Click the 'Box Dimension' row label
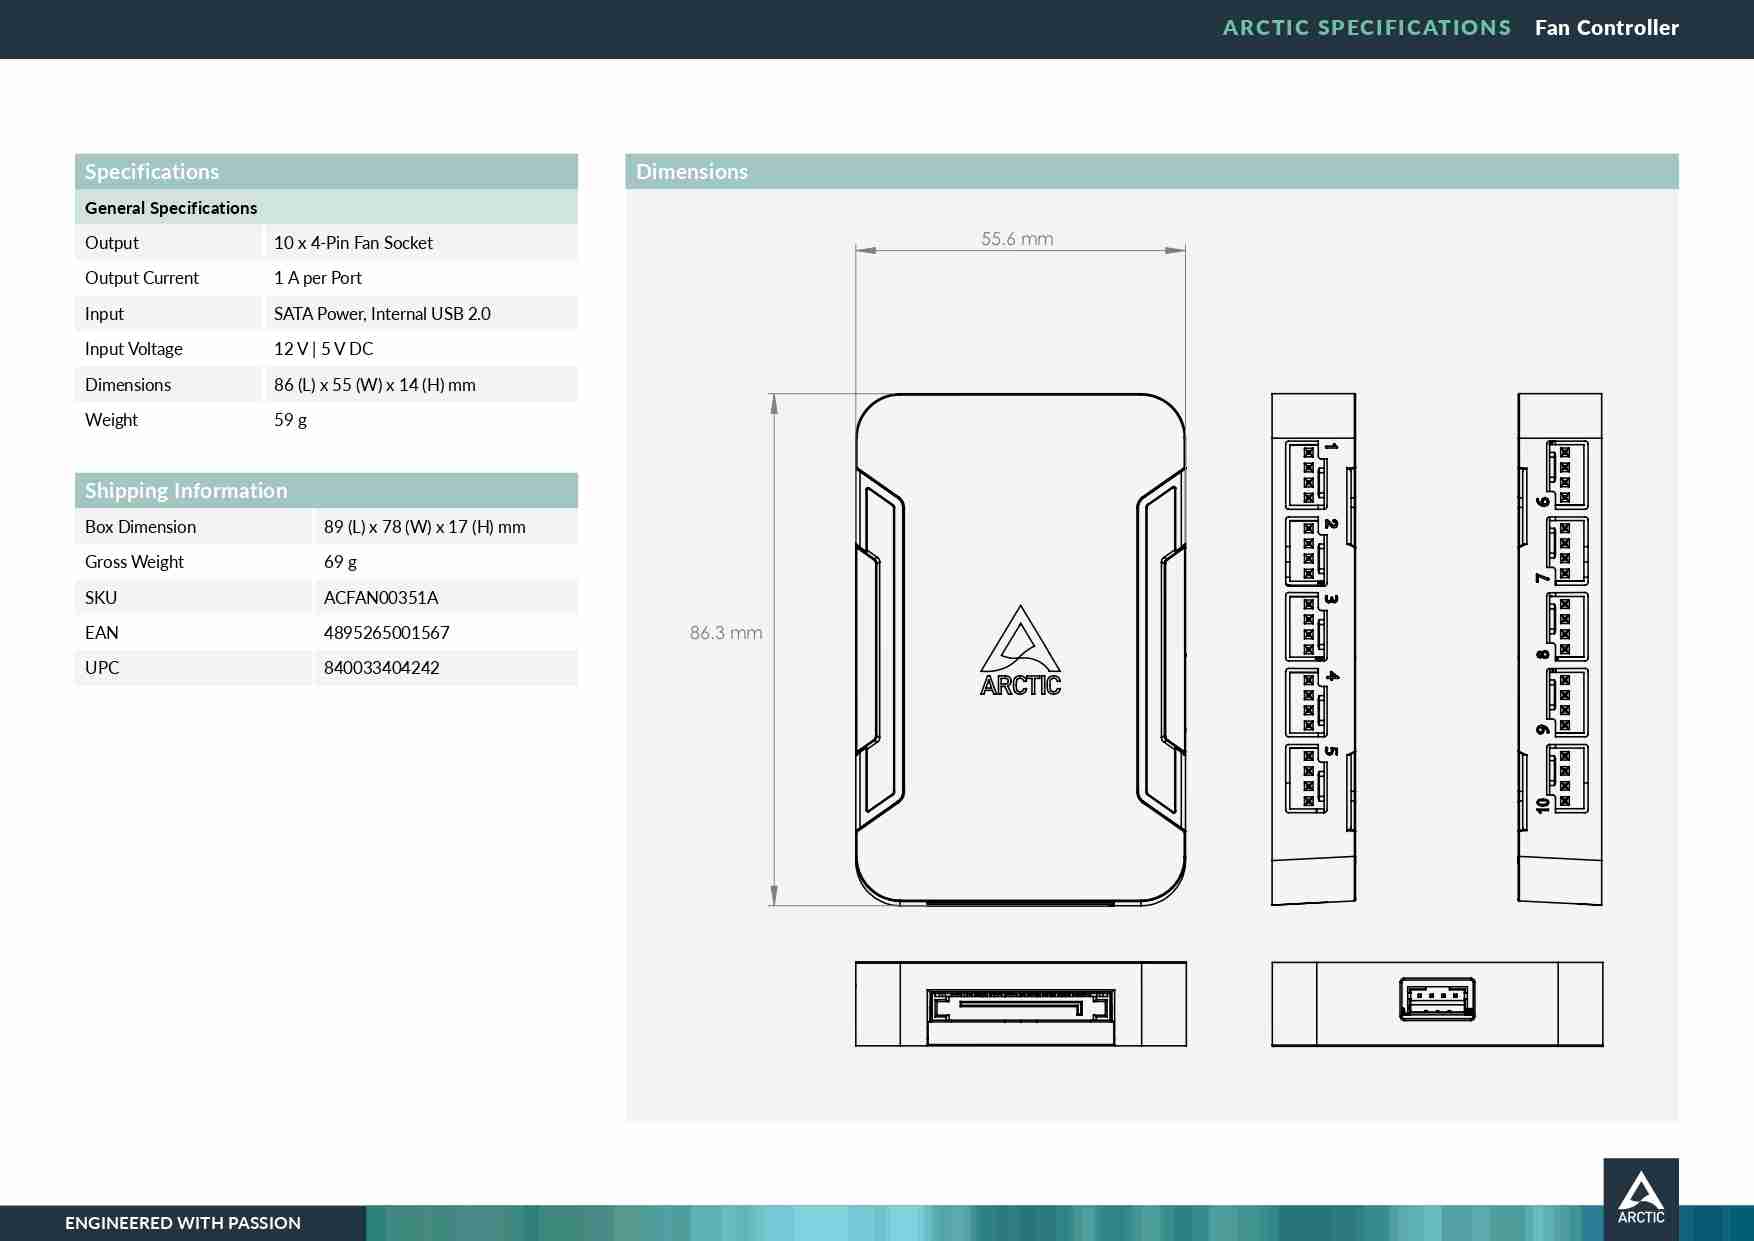This screenshot has width=1754, height=1241. tap(140, 527)
